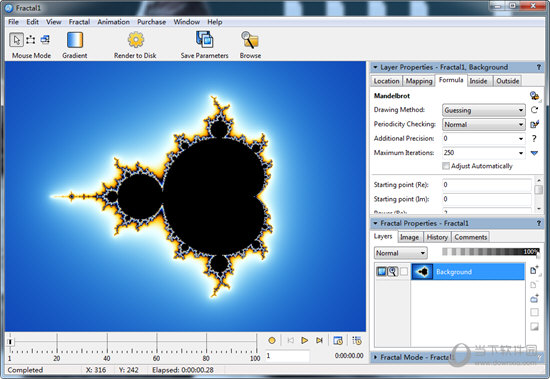This screenshot has height=379, width=550.
Task: Toggle Background layer editable magnifier icon
Action: pos(393,271)
